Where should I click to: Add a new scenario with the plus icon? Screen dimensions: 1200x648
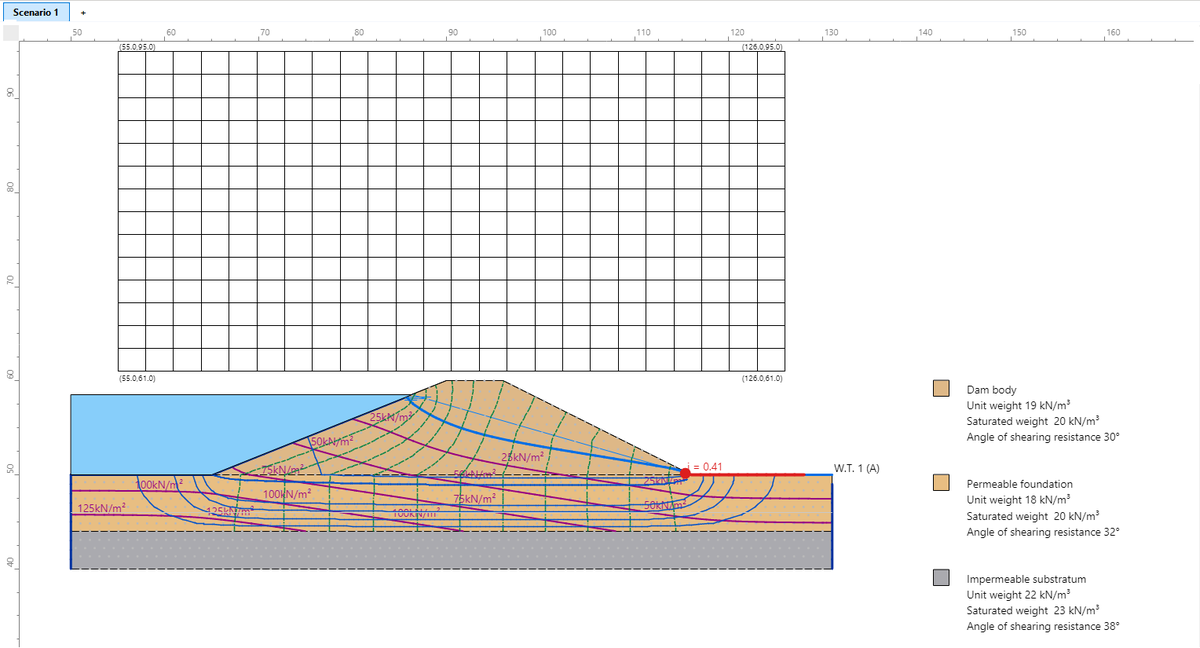point(82,13)
